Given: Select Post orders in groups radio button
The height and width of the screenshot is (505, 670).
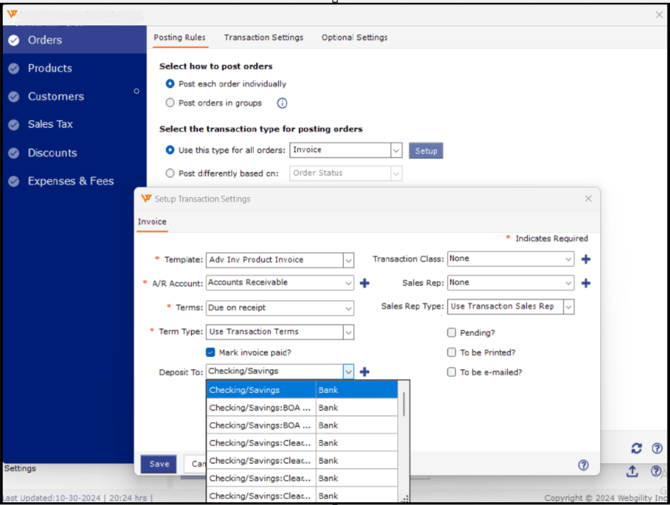Looking at the screenshot, I should click(x=170, y=103).
